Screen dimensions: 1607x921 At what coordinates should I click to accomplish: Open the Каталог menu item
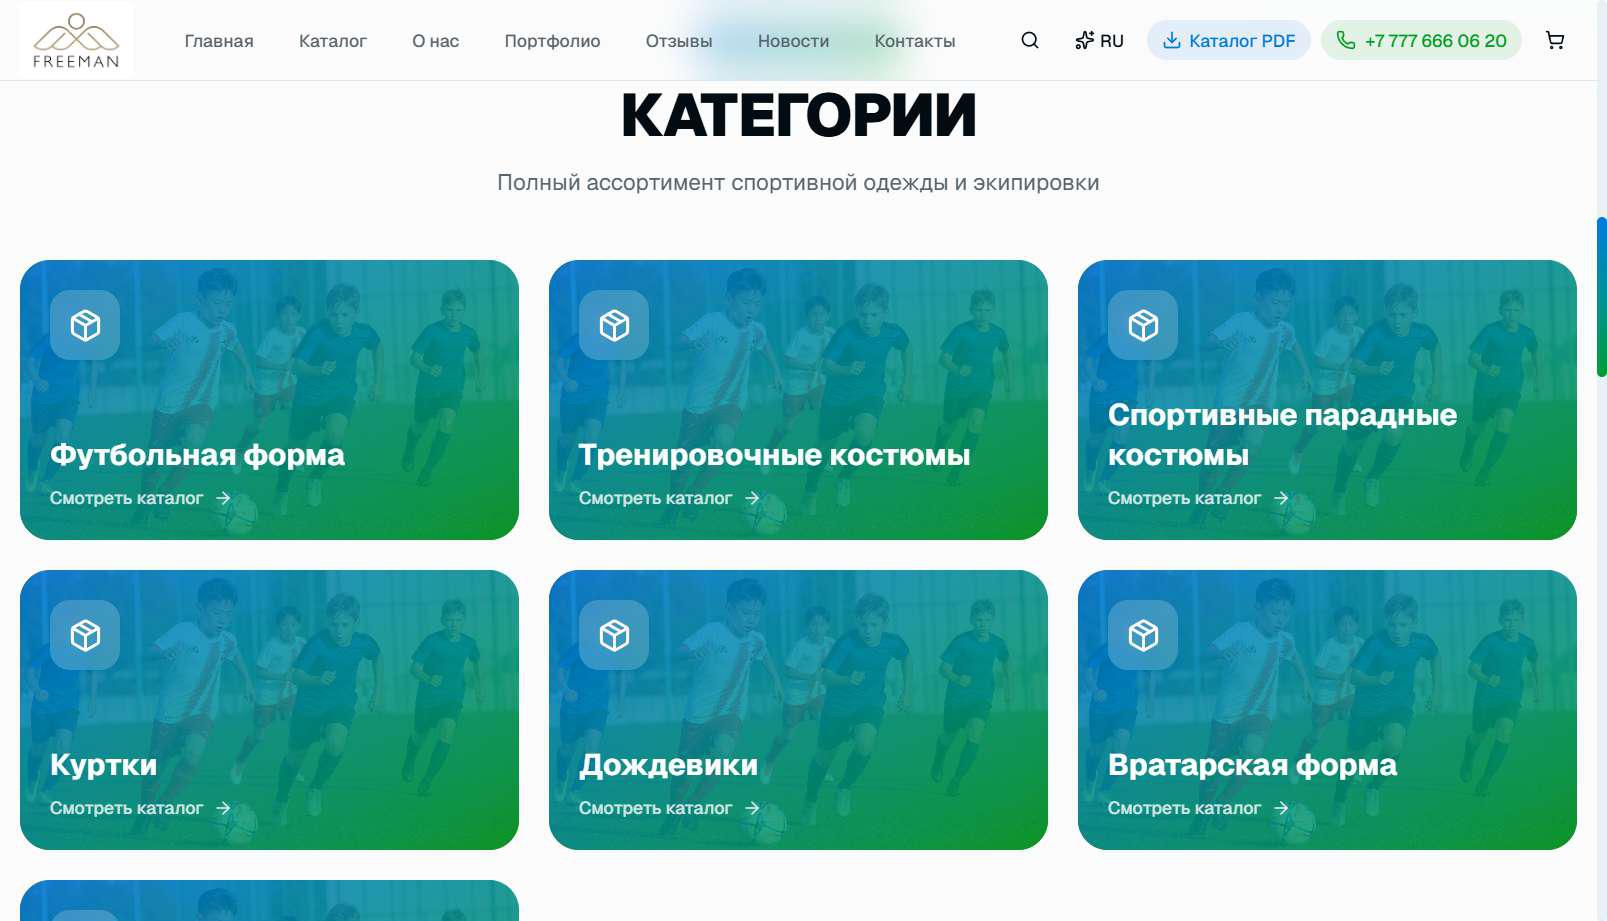click(x=333, y=41)
